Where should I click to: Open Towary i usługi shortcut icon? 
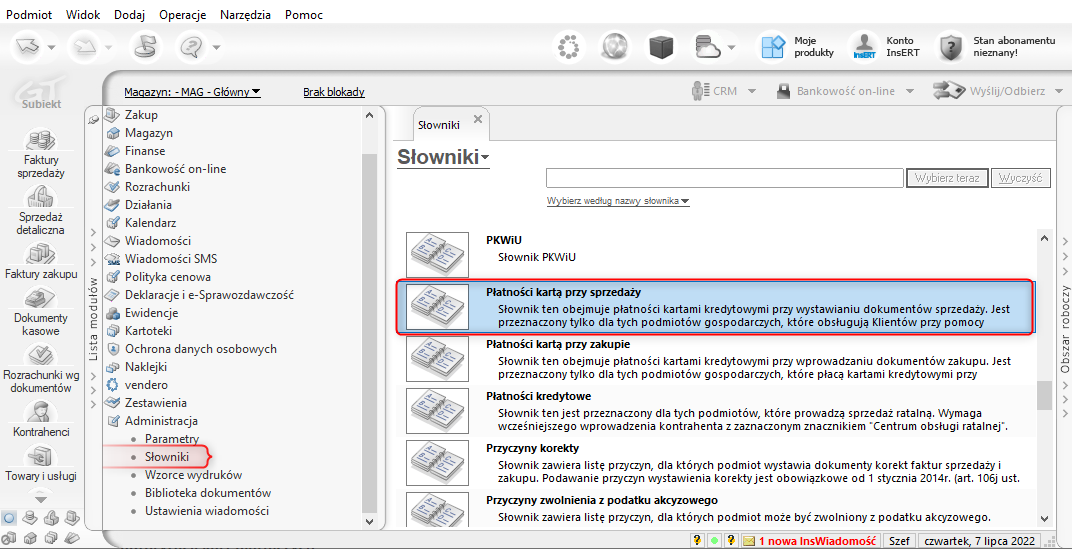[x=40, y=456]
